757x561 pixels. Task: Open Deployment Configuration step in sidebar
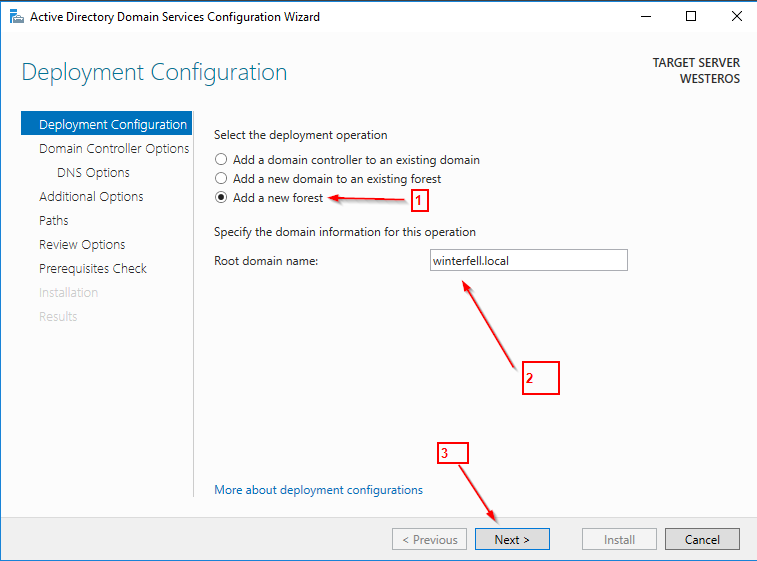click(107, 124)
